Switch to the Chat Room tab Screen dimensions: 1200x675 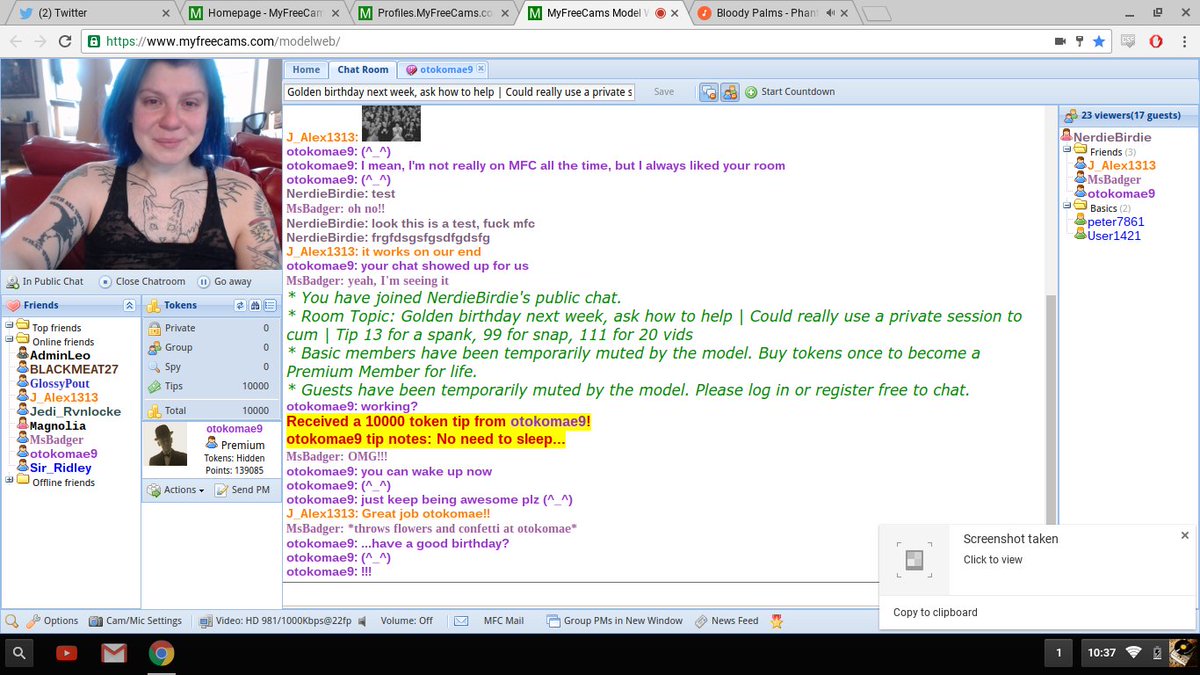pos(362,69)
